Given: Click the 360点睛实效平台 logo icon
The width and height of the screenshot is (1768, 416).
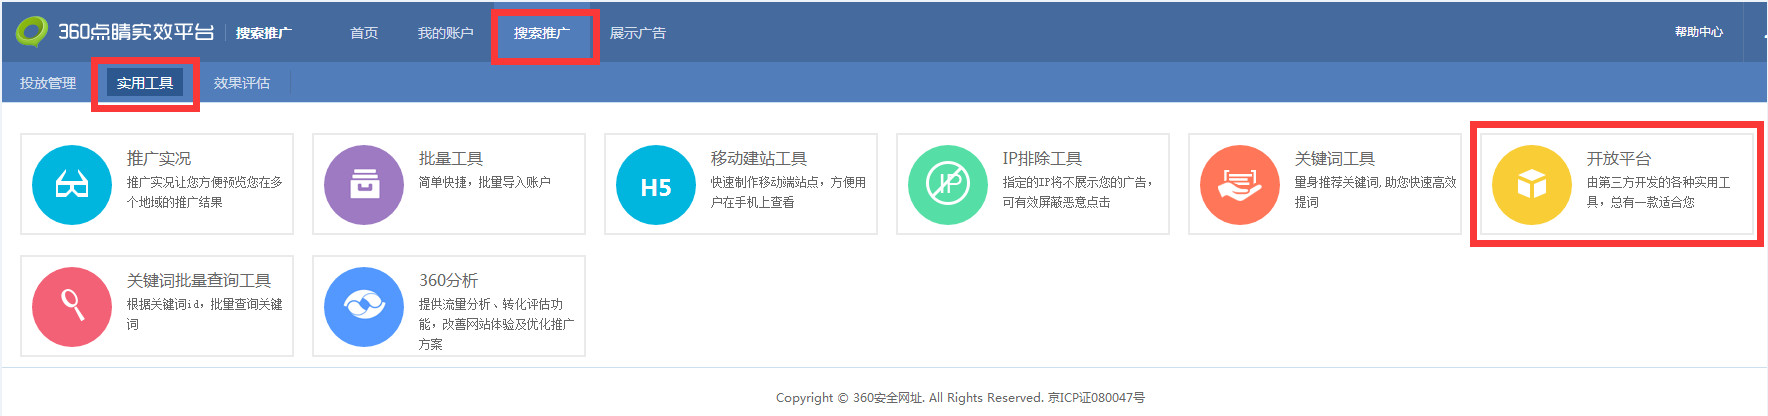Looking at the screenshot, I should [x=32, y=31].
